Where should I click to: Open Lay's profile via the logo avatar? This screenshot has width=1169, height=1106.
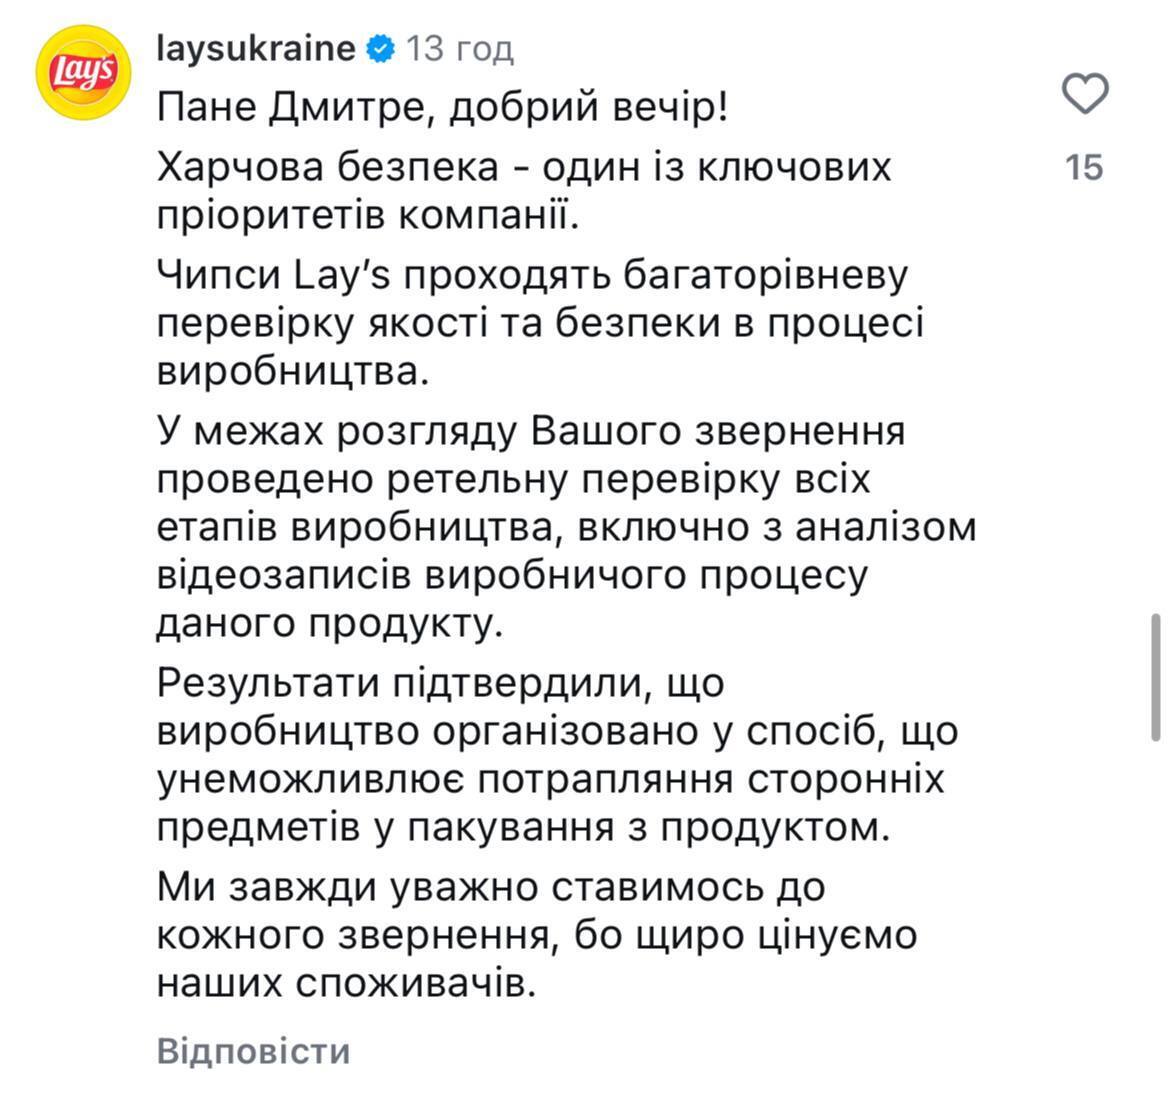tap(82, 70)
